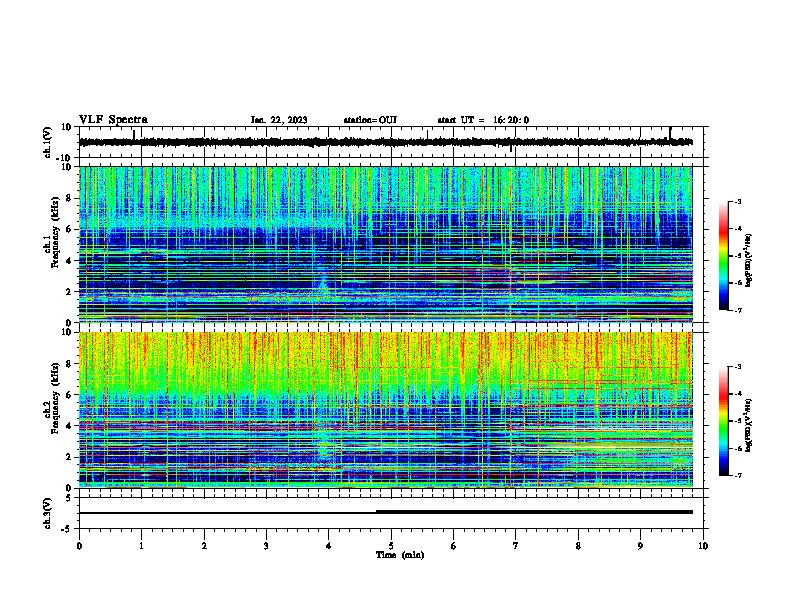Click the "start UT = 16:20: 0" text
Screen dimensions: 792x612
click(483, 120)
